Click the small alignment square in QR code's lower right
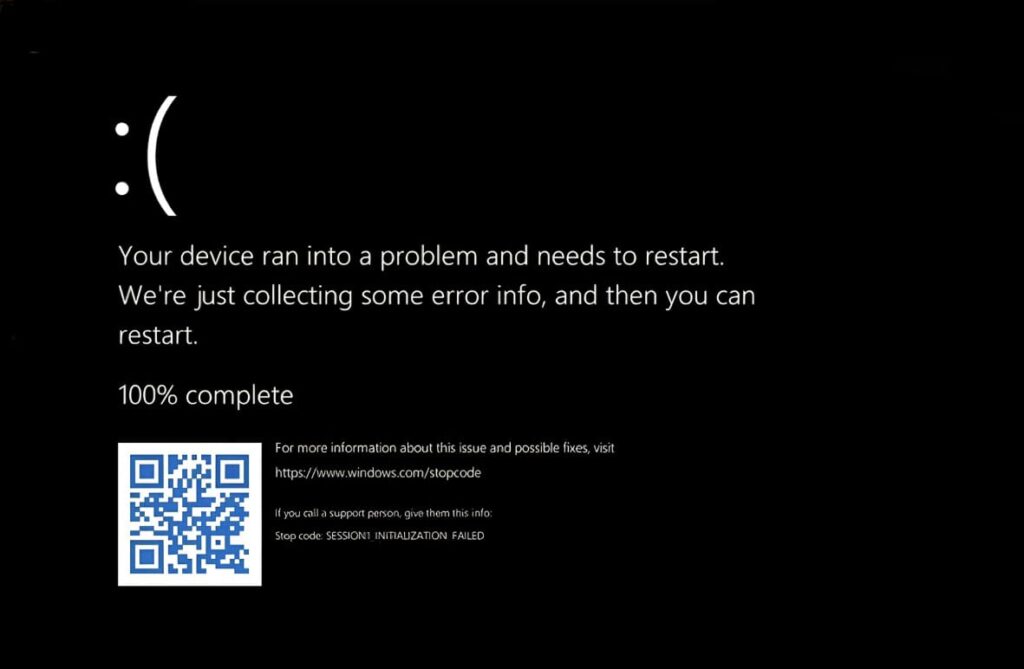1024x669 pixels. coord(218,543)
